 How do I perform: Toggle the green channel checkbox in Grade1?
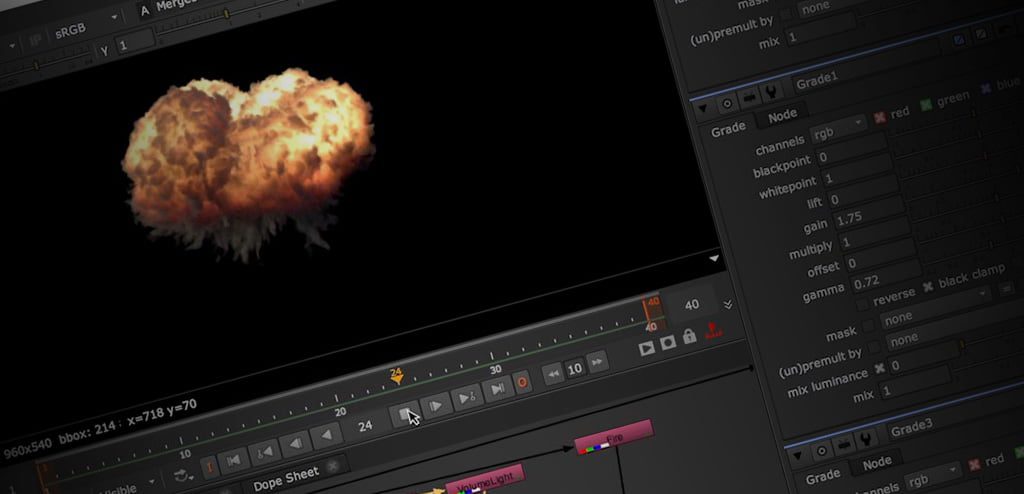pyautogui.click(x=925, y=105)
